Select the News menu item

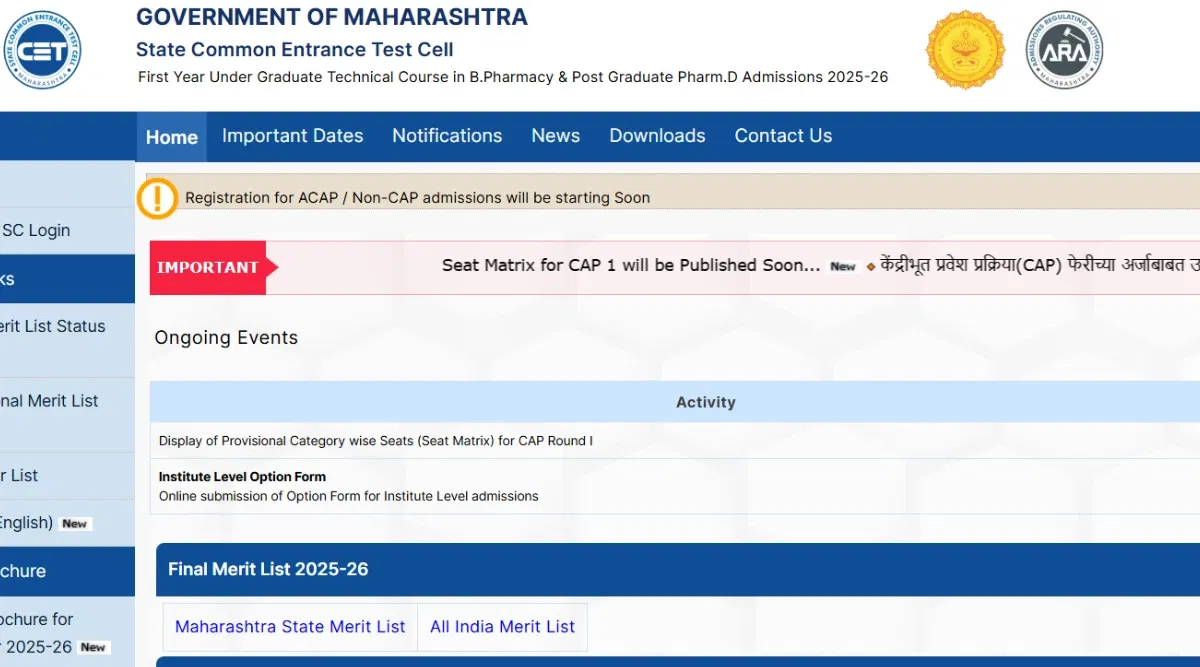click(556, 136)
